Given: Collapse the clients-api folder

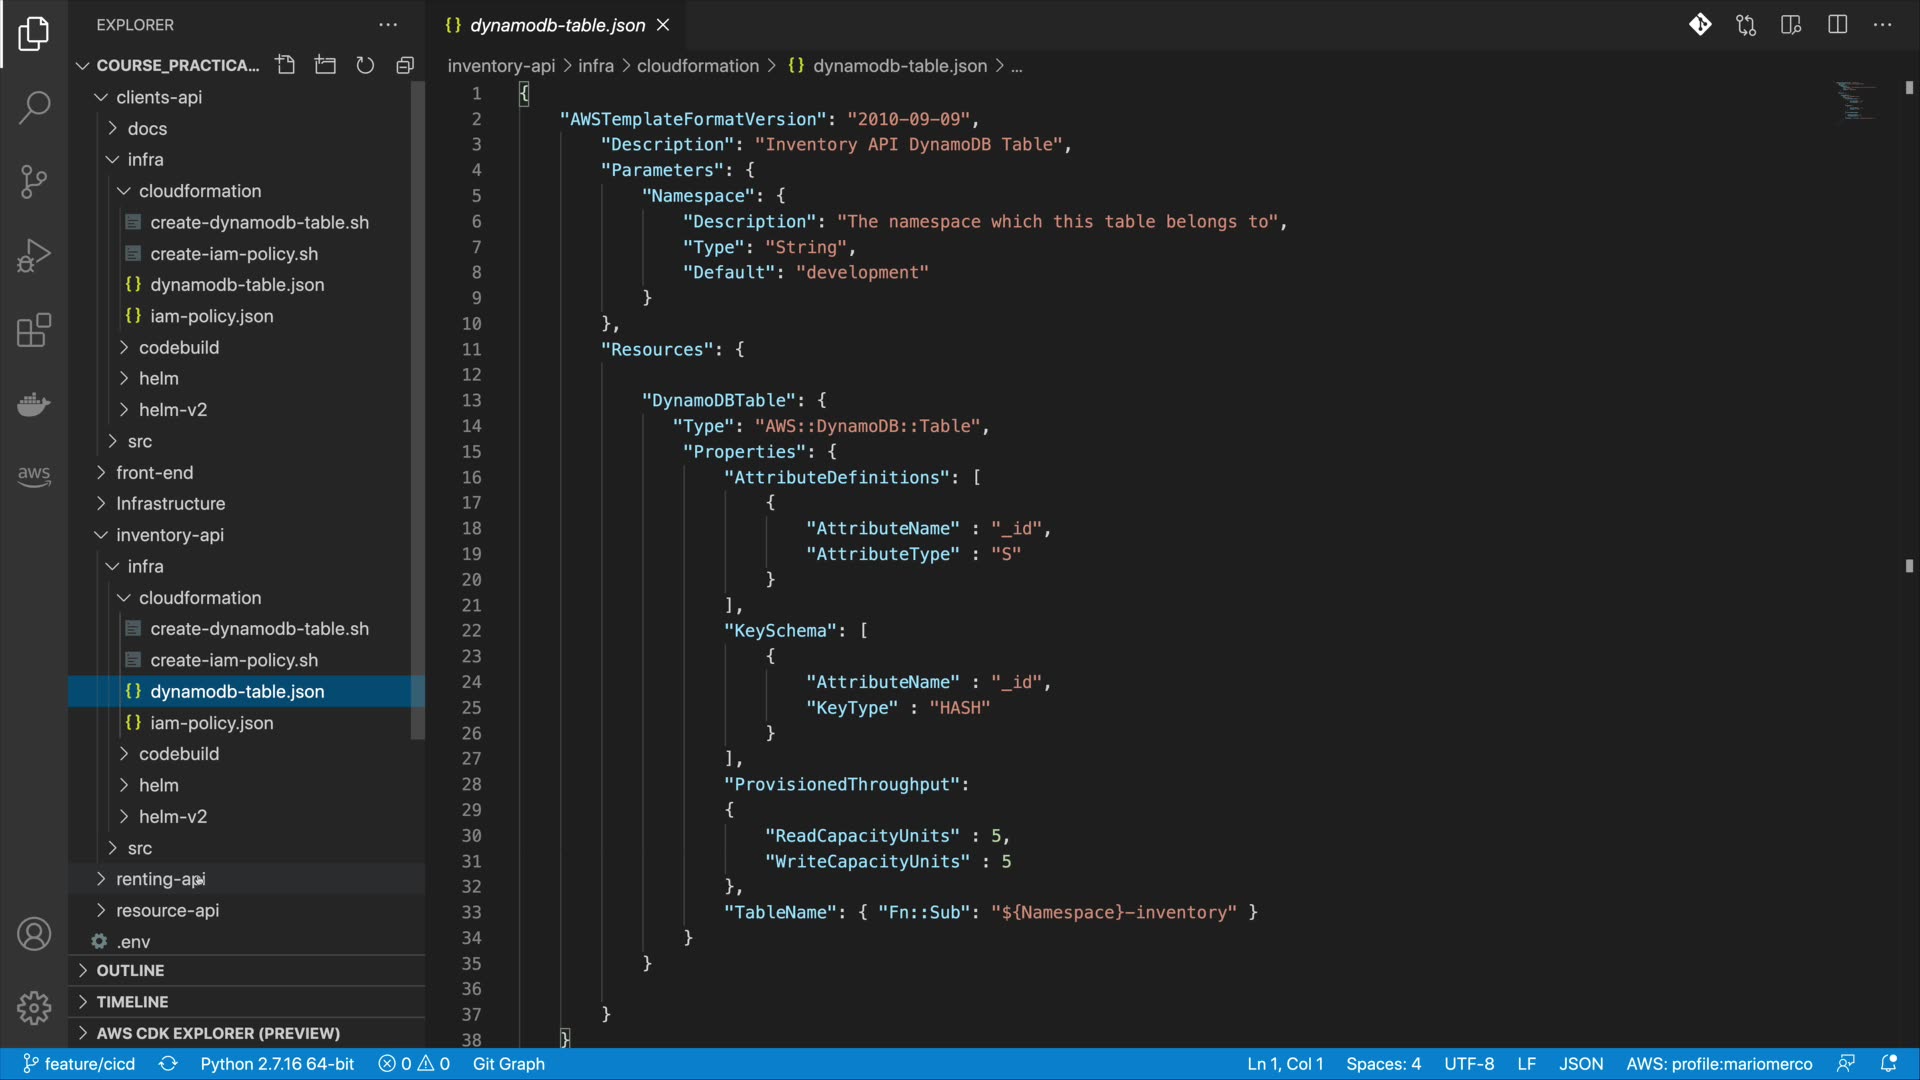Looking at the screenshot, I should tap(158, 97).
